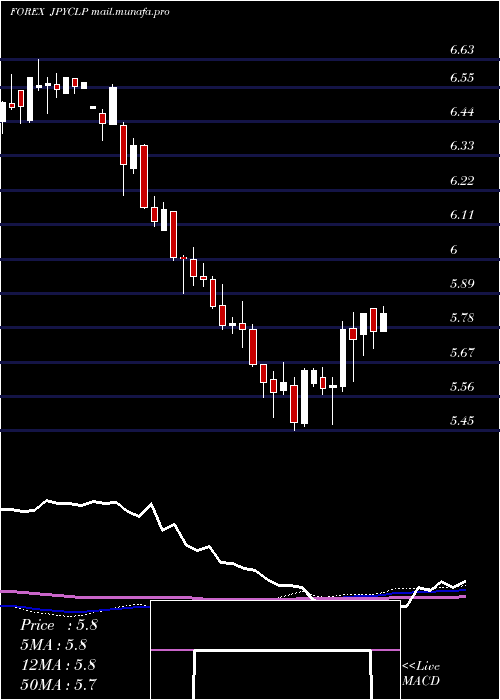This screenshot has width=500, height=700.
Task: Click the 5.89 price axis label
Action: pos(461,283)
